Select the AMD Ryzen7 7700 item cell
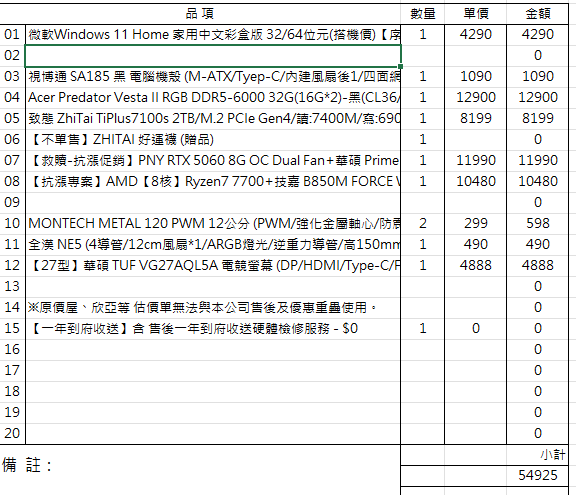 click(213, 181)
